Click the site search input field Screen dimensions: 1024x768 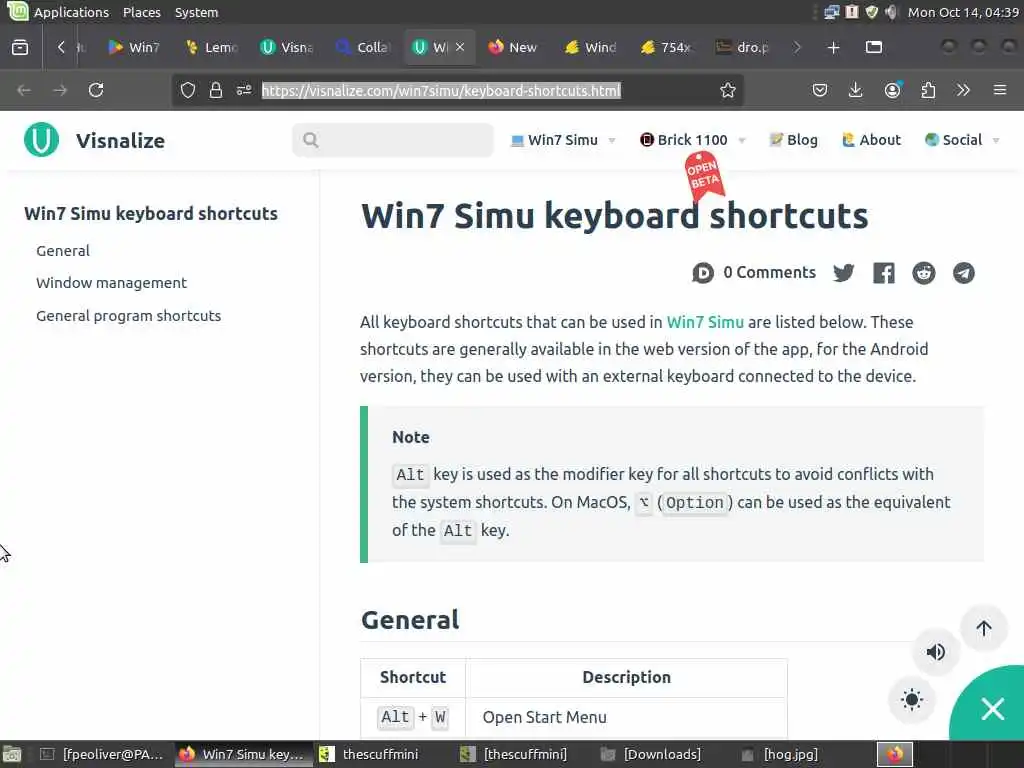point(392,140)
